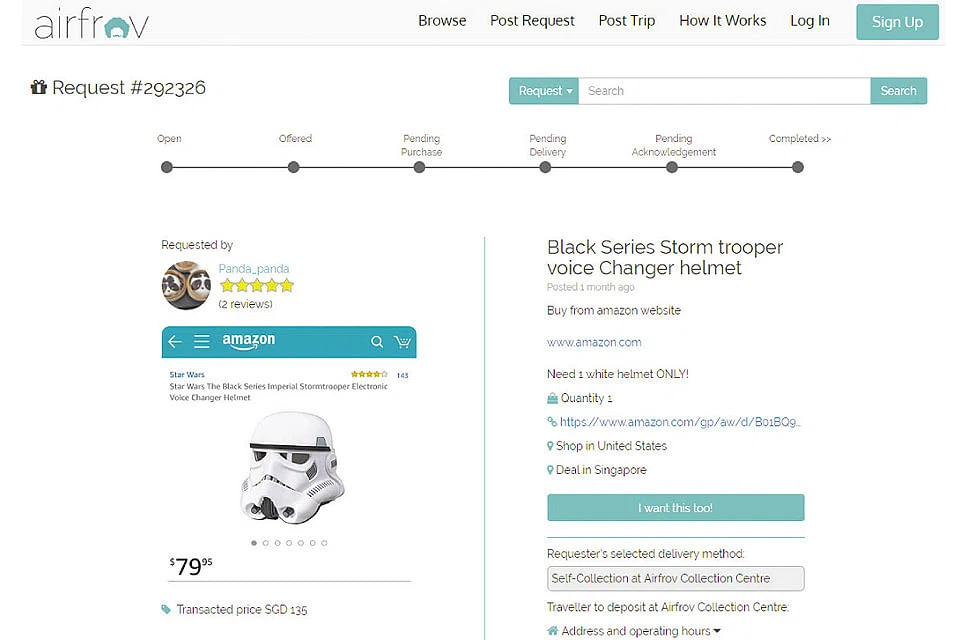The width and height of the screenshot is (960, 640).
Task: Click the Pending Purchase progress dot
Action: click(419, 167)
